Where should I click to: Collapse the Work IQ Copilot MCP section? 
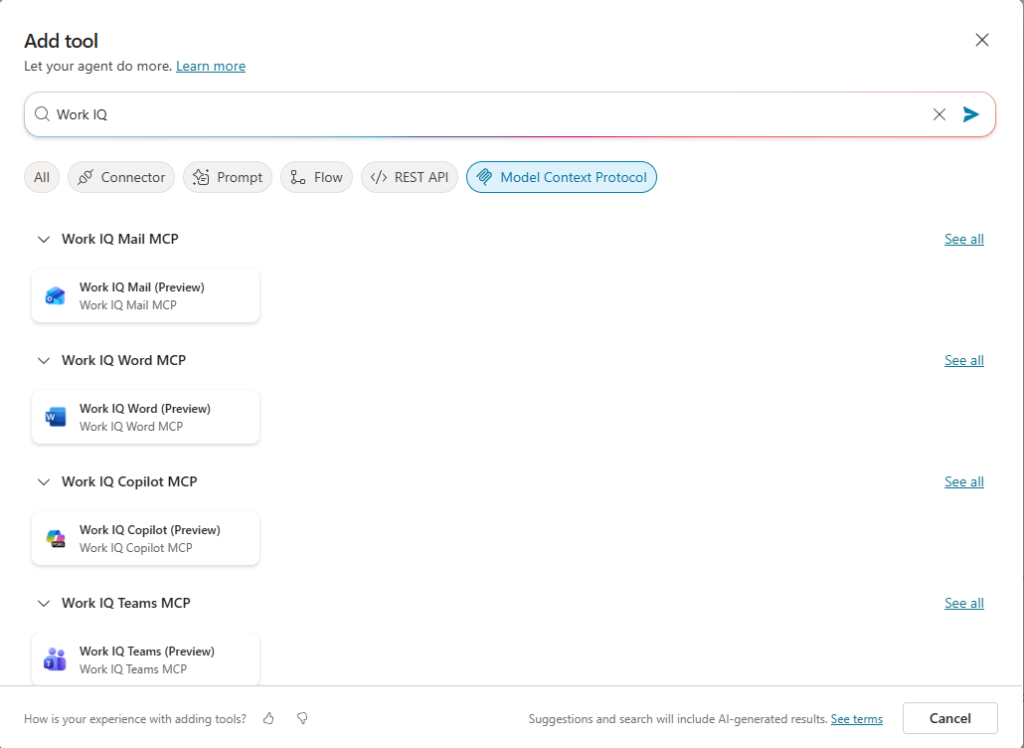click(44, 482)
